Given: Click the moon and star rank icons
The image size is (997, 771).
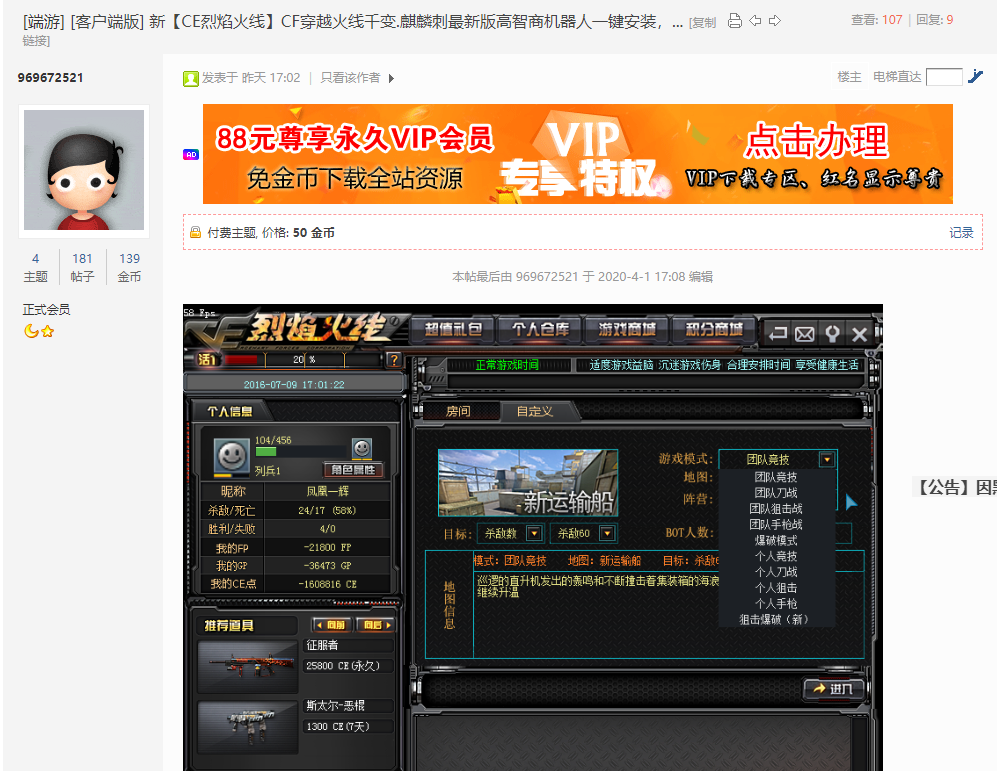Looking at the screenshot, I should [x=39, y=331].
